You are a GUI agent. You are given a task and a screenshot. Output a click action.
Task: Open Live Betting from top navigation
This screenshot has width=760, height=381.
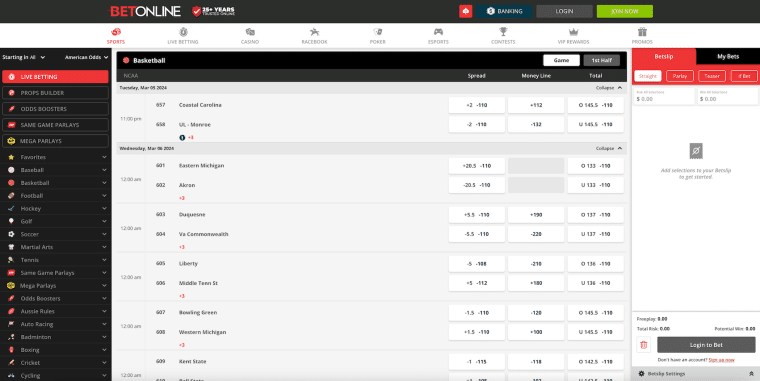point(183,36)
